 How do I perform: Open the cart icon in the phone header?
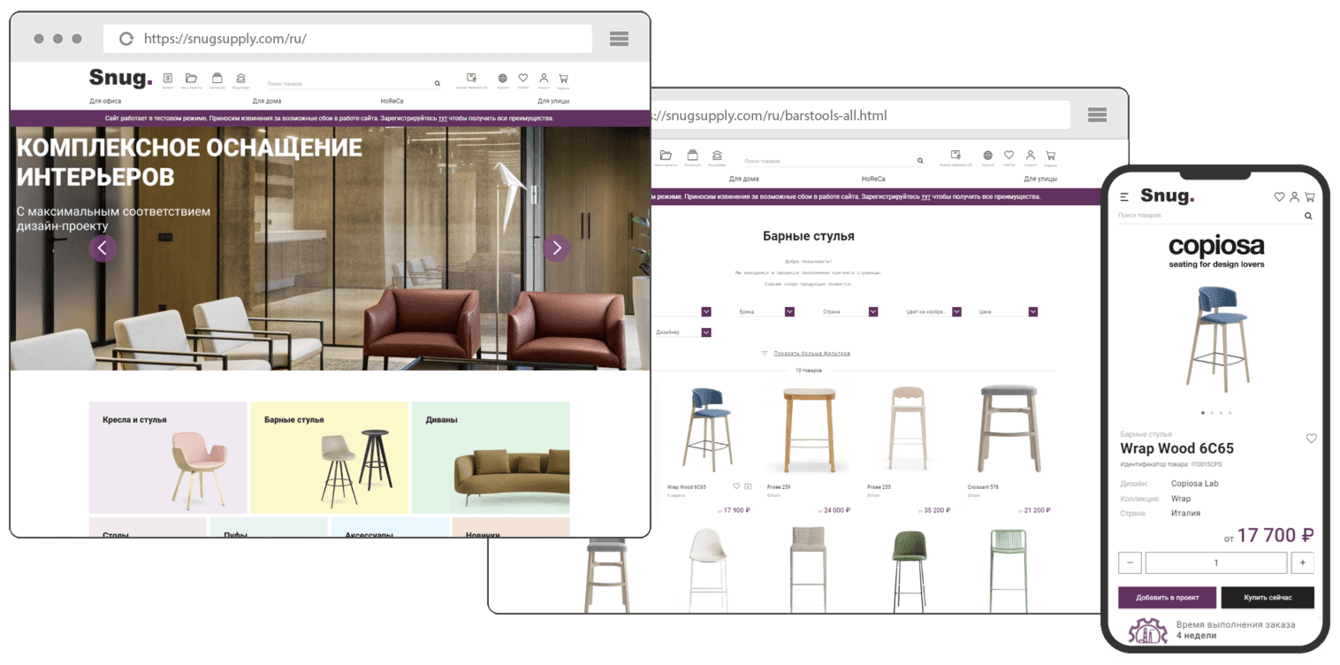click(1309, 197)
